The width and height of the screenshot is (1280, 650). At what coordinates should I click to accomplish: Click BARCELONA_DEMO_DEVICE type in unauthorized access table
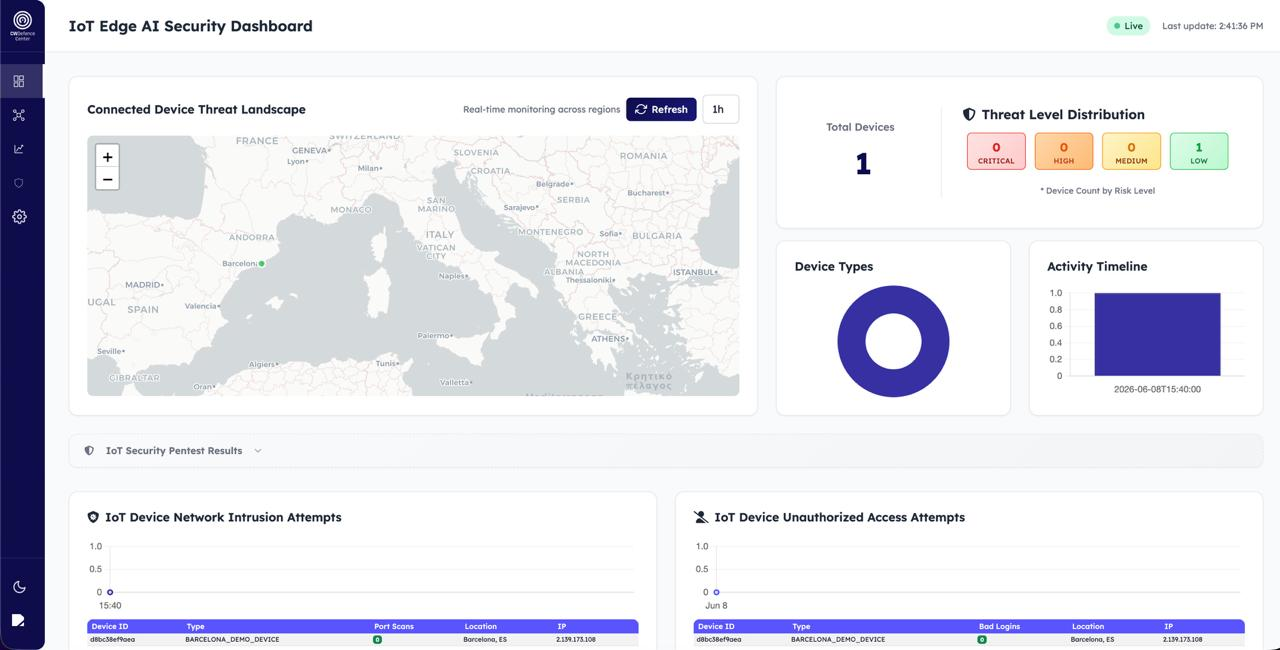pyautogui.click(x=838, y=639)
